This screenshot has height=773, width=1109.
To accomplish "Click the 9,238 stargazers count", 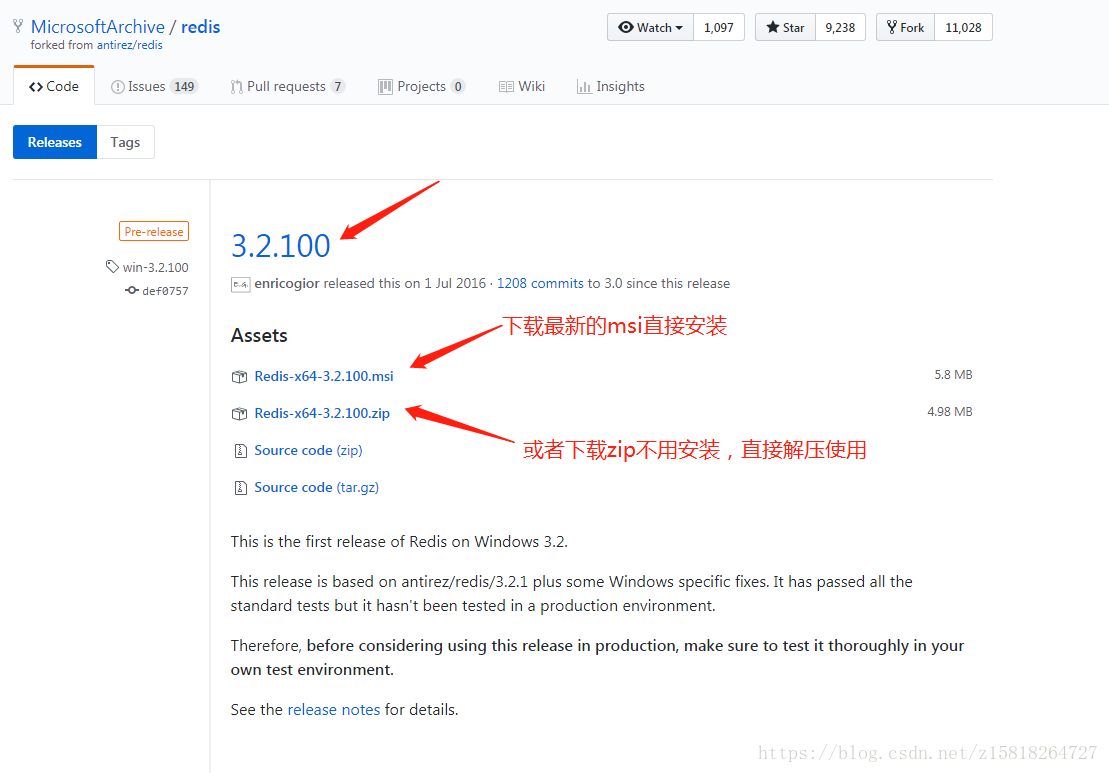I will point(840,28).
